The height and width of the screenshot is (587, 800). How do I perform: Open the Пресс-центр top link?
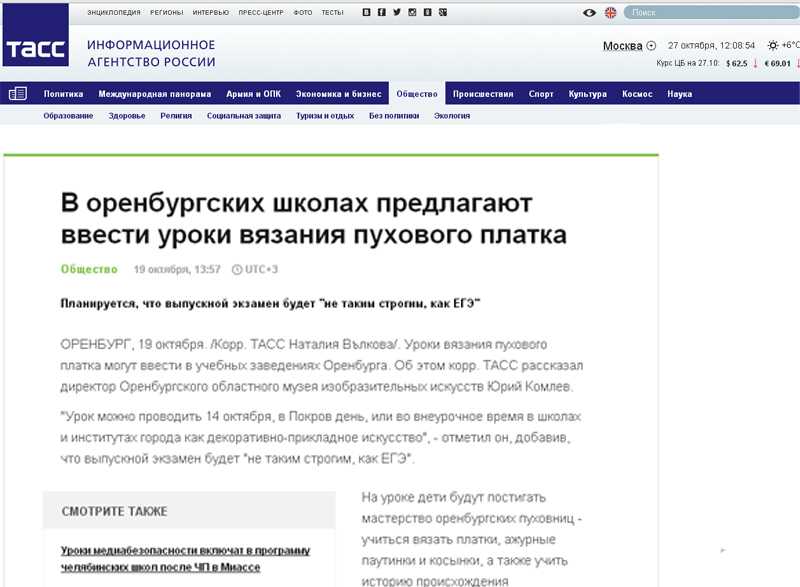click(x=261, y=12)
